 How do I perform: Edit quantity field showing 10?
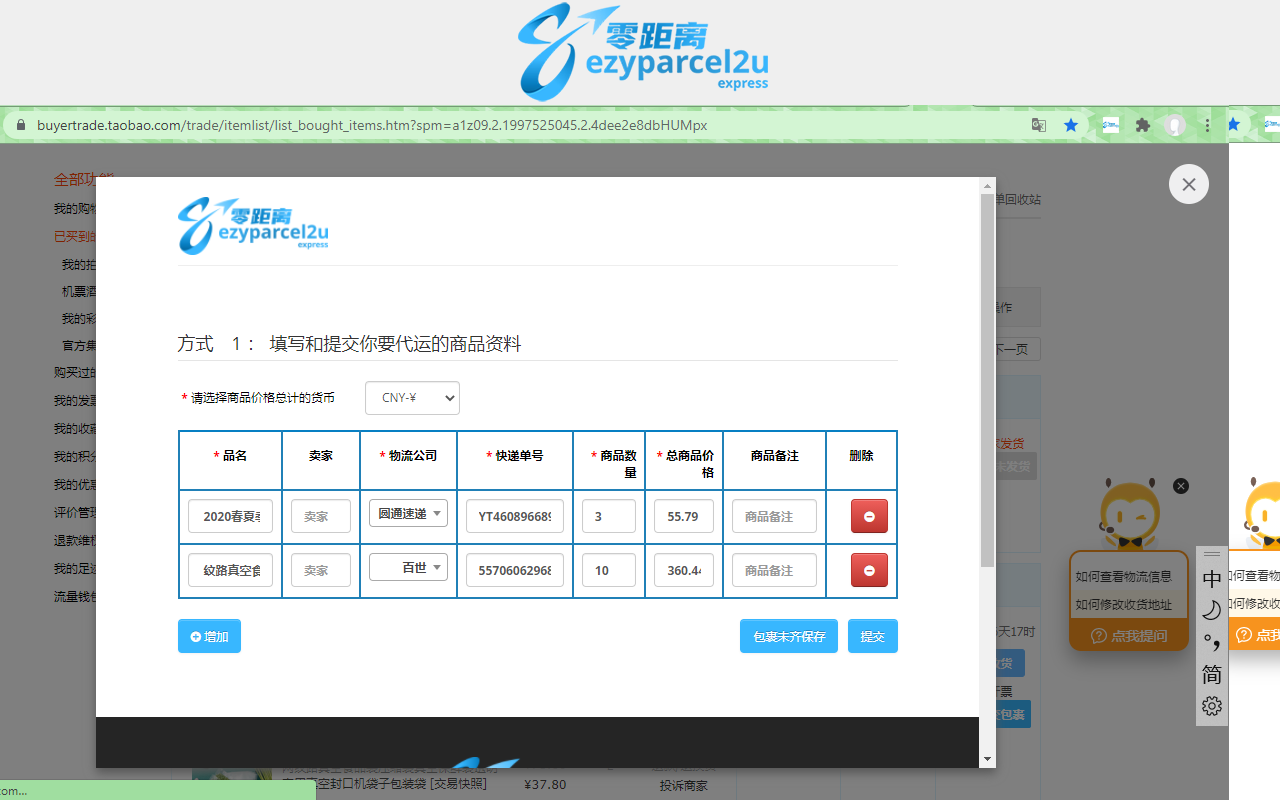pyautogui.click(x=609, y=570)
